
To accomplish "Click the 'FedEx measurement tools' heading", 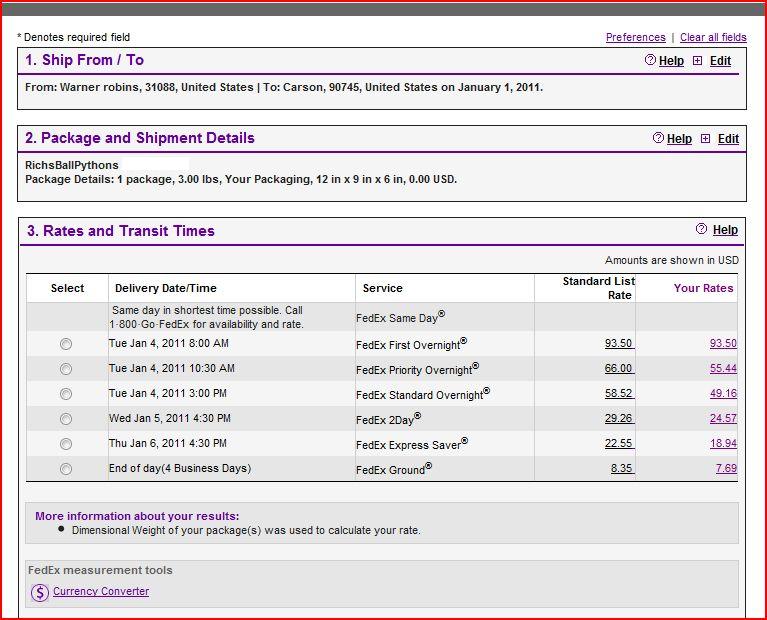I will 100,570.
